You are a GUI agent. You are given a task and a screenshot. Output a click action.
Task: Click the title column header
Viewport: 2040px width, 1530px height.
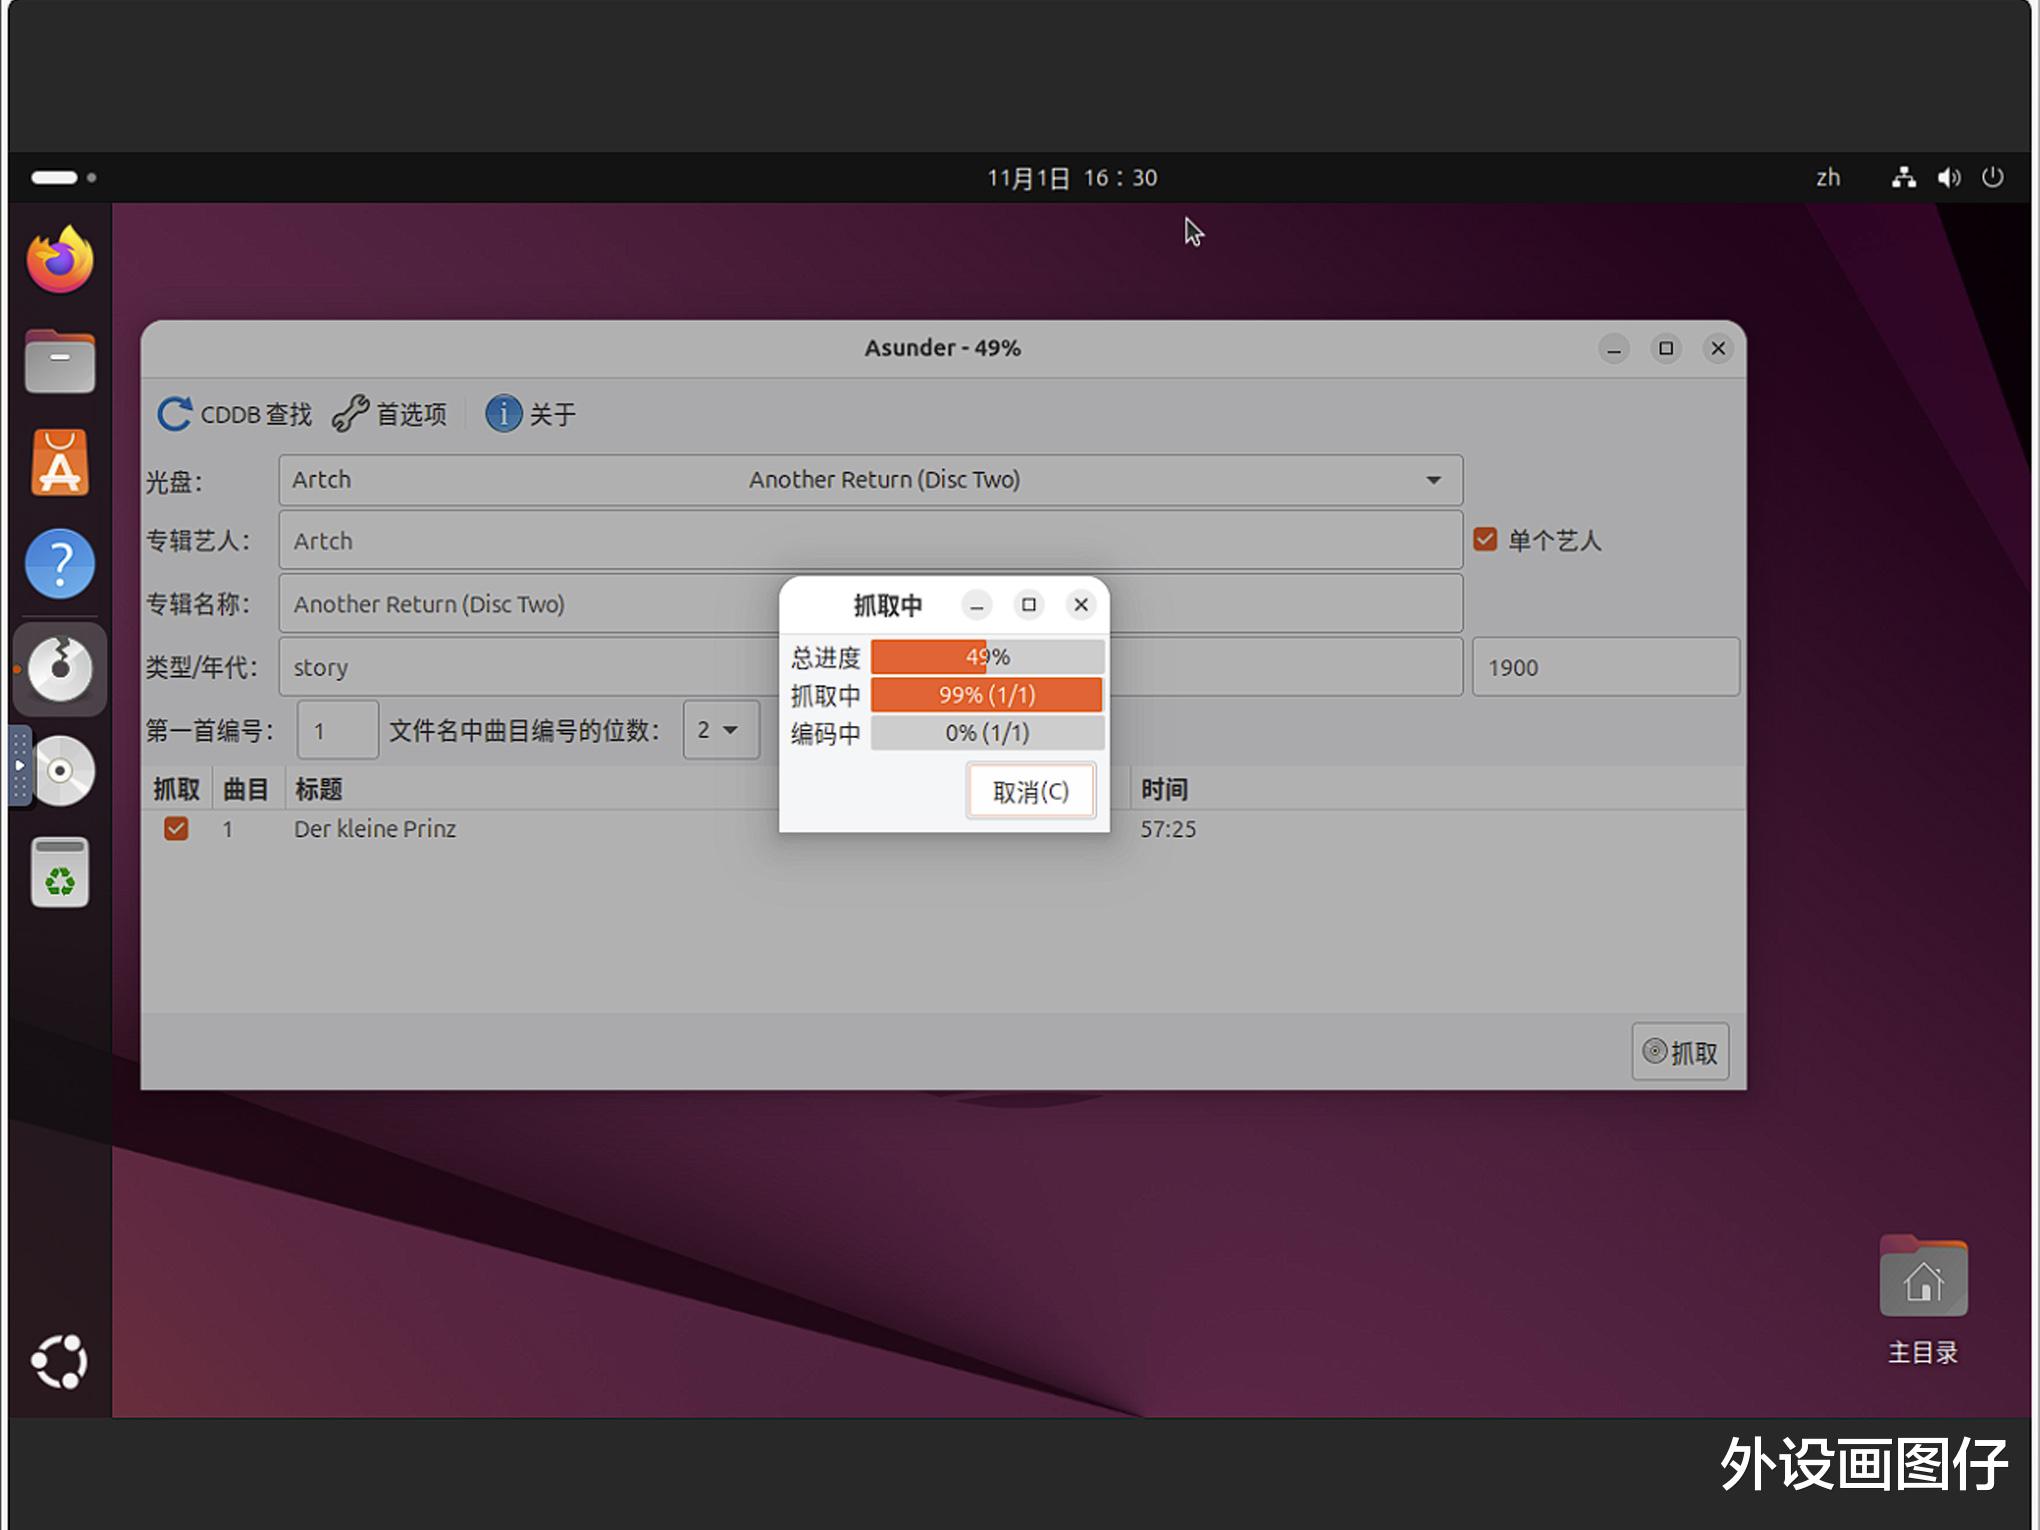pyautogui.click(x=318, y=790)
